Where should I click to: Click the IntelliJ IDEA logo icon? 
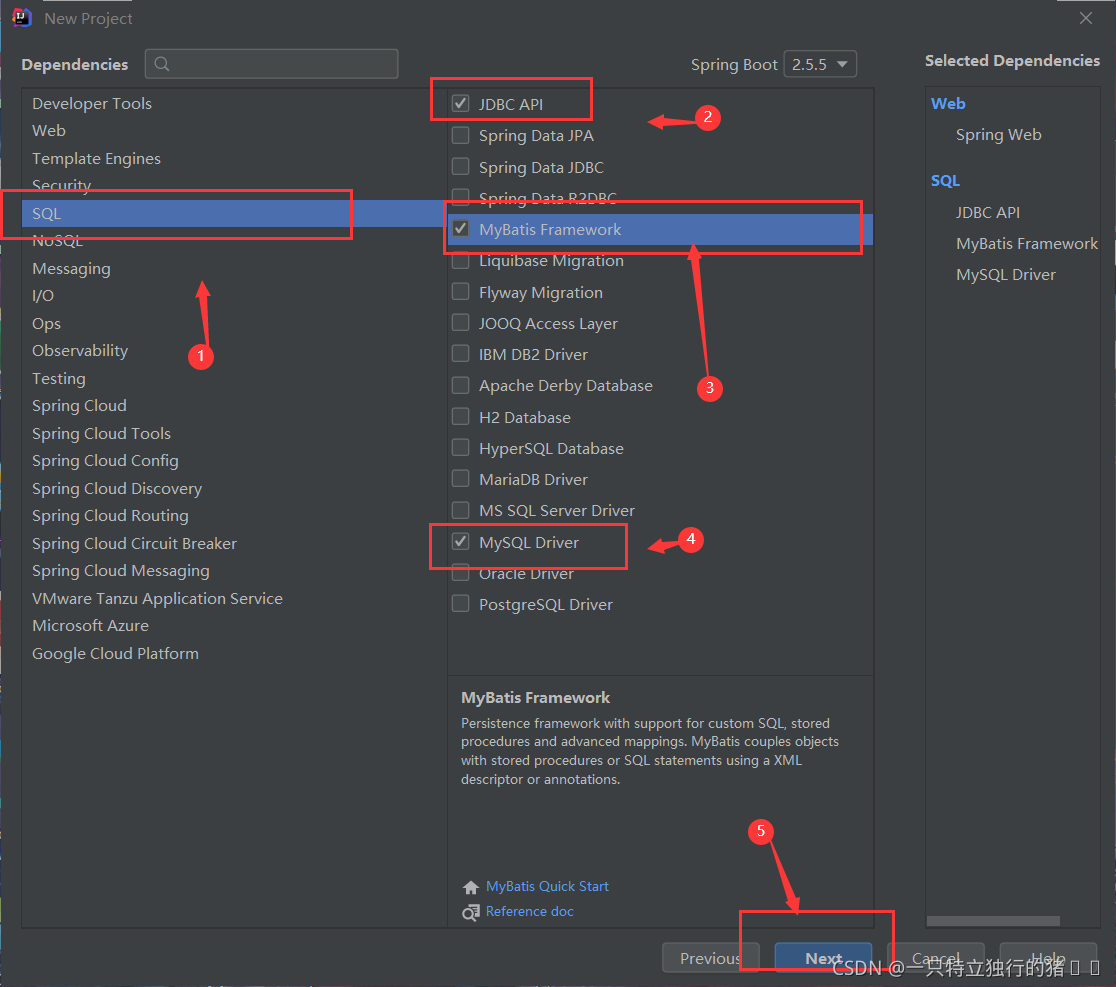(21, 18)
